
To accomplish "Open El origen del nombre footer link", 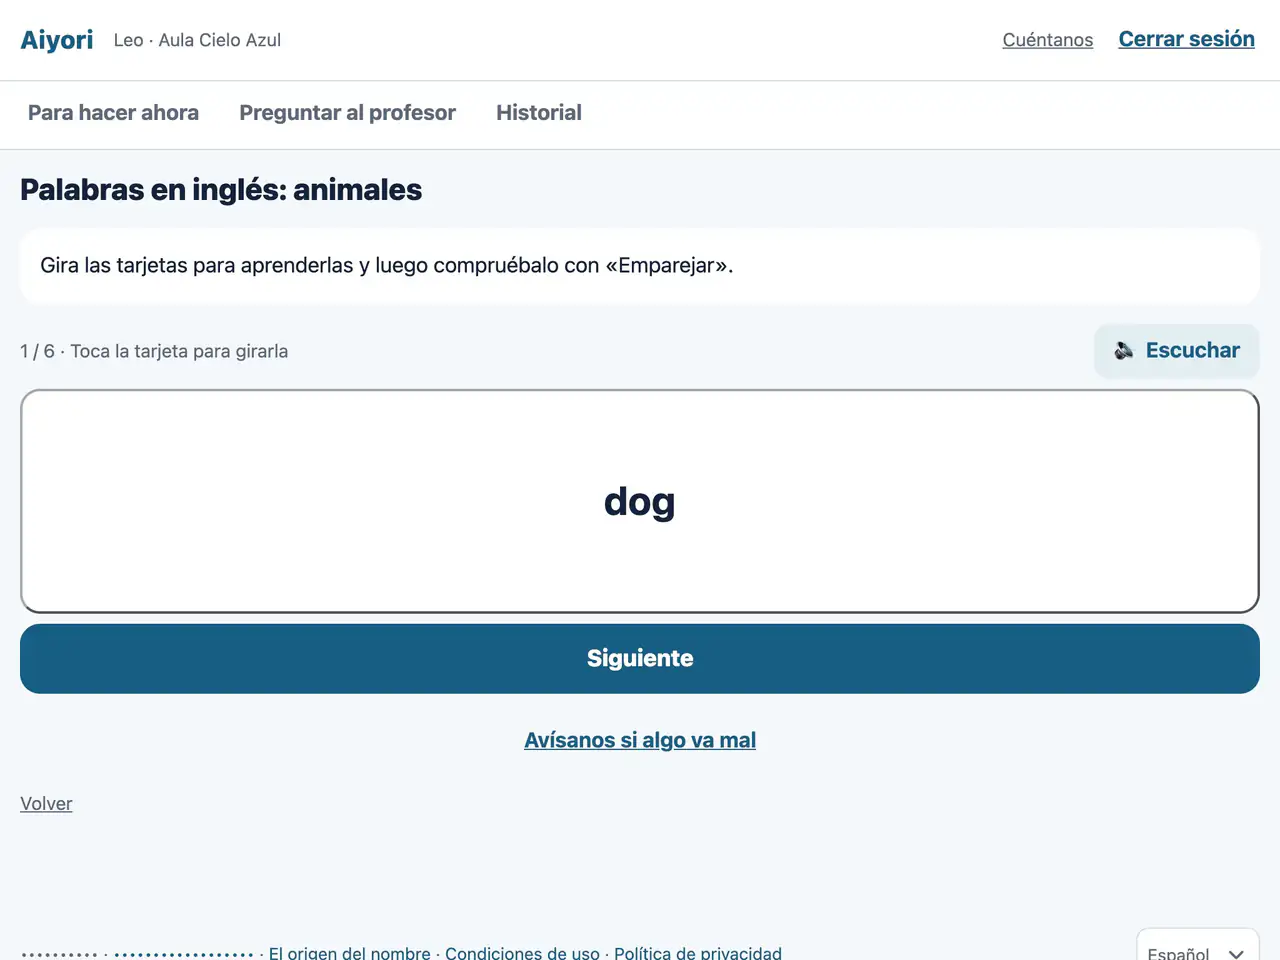I will tap(349, 953).
